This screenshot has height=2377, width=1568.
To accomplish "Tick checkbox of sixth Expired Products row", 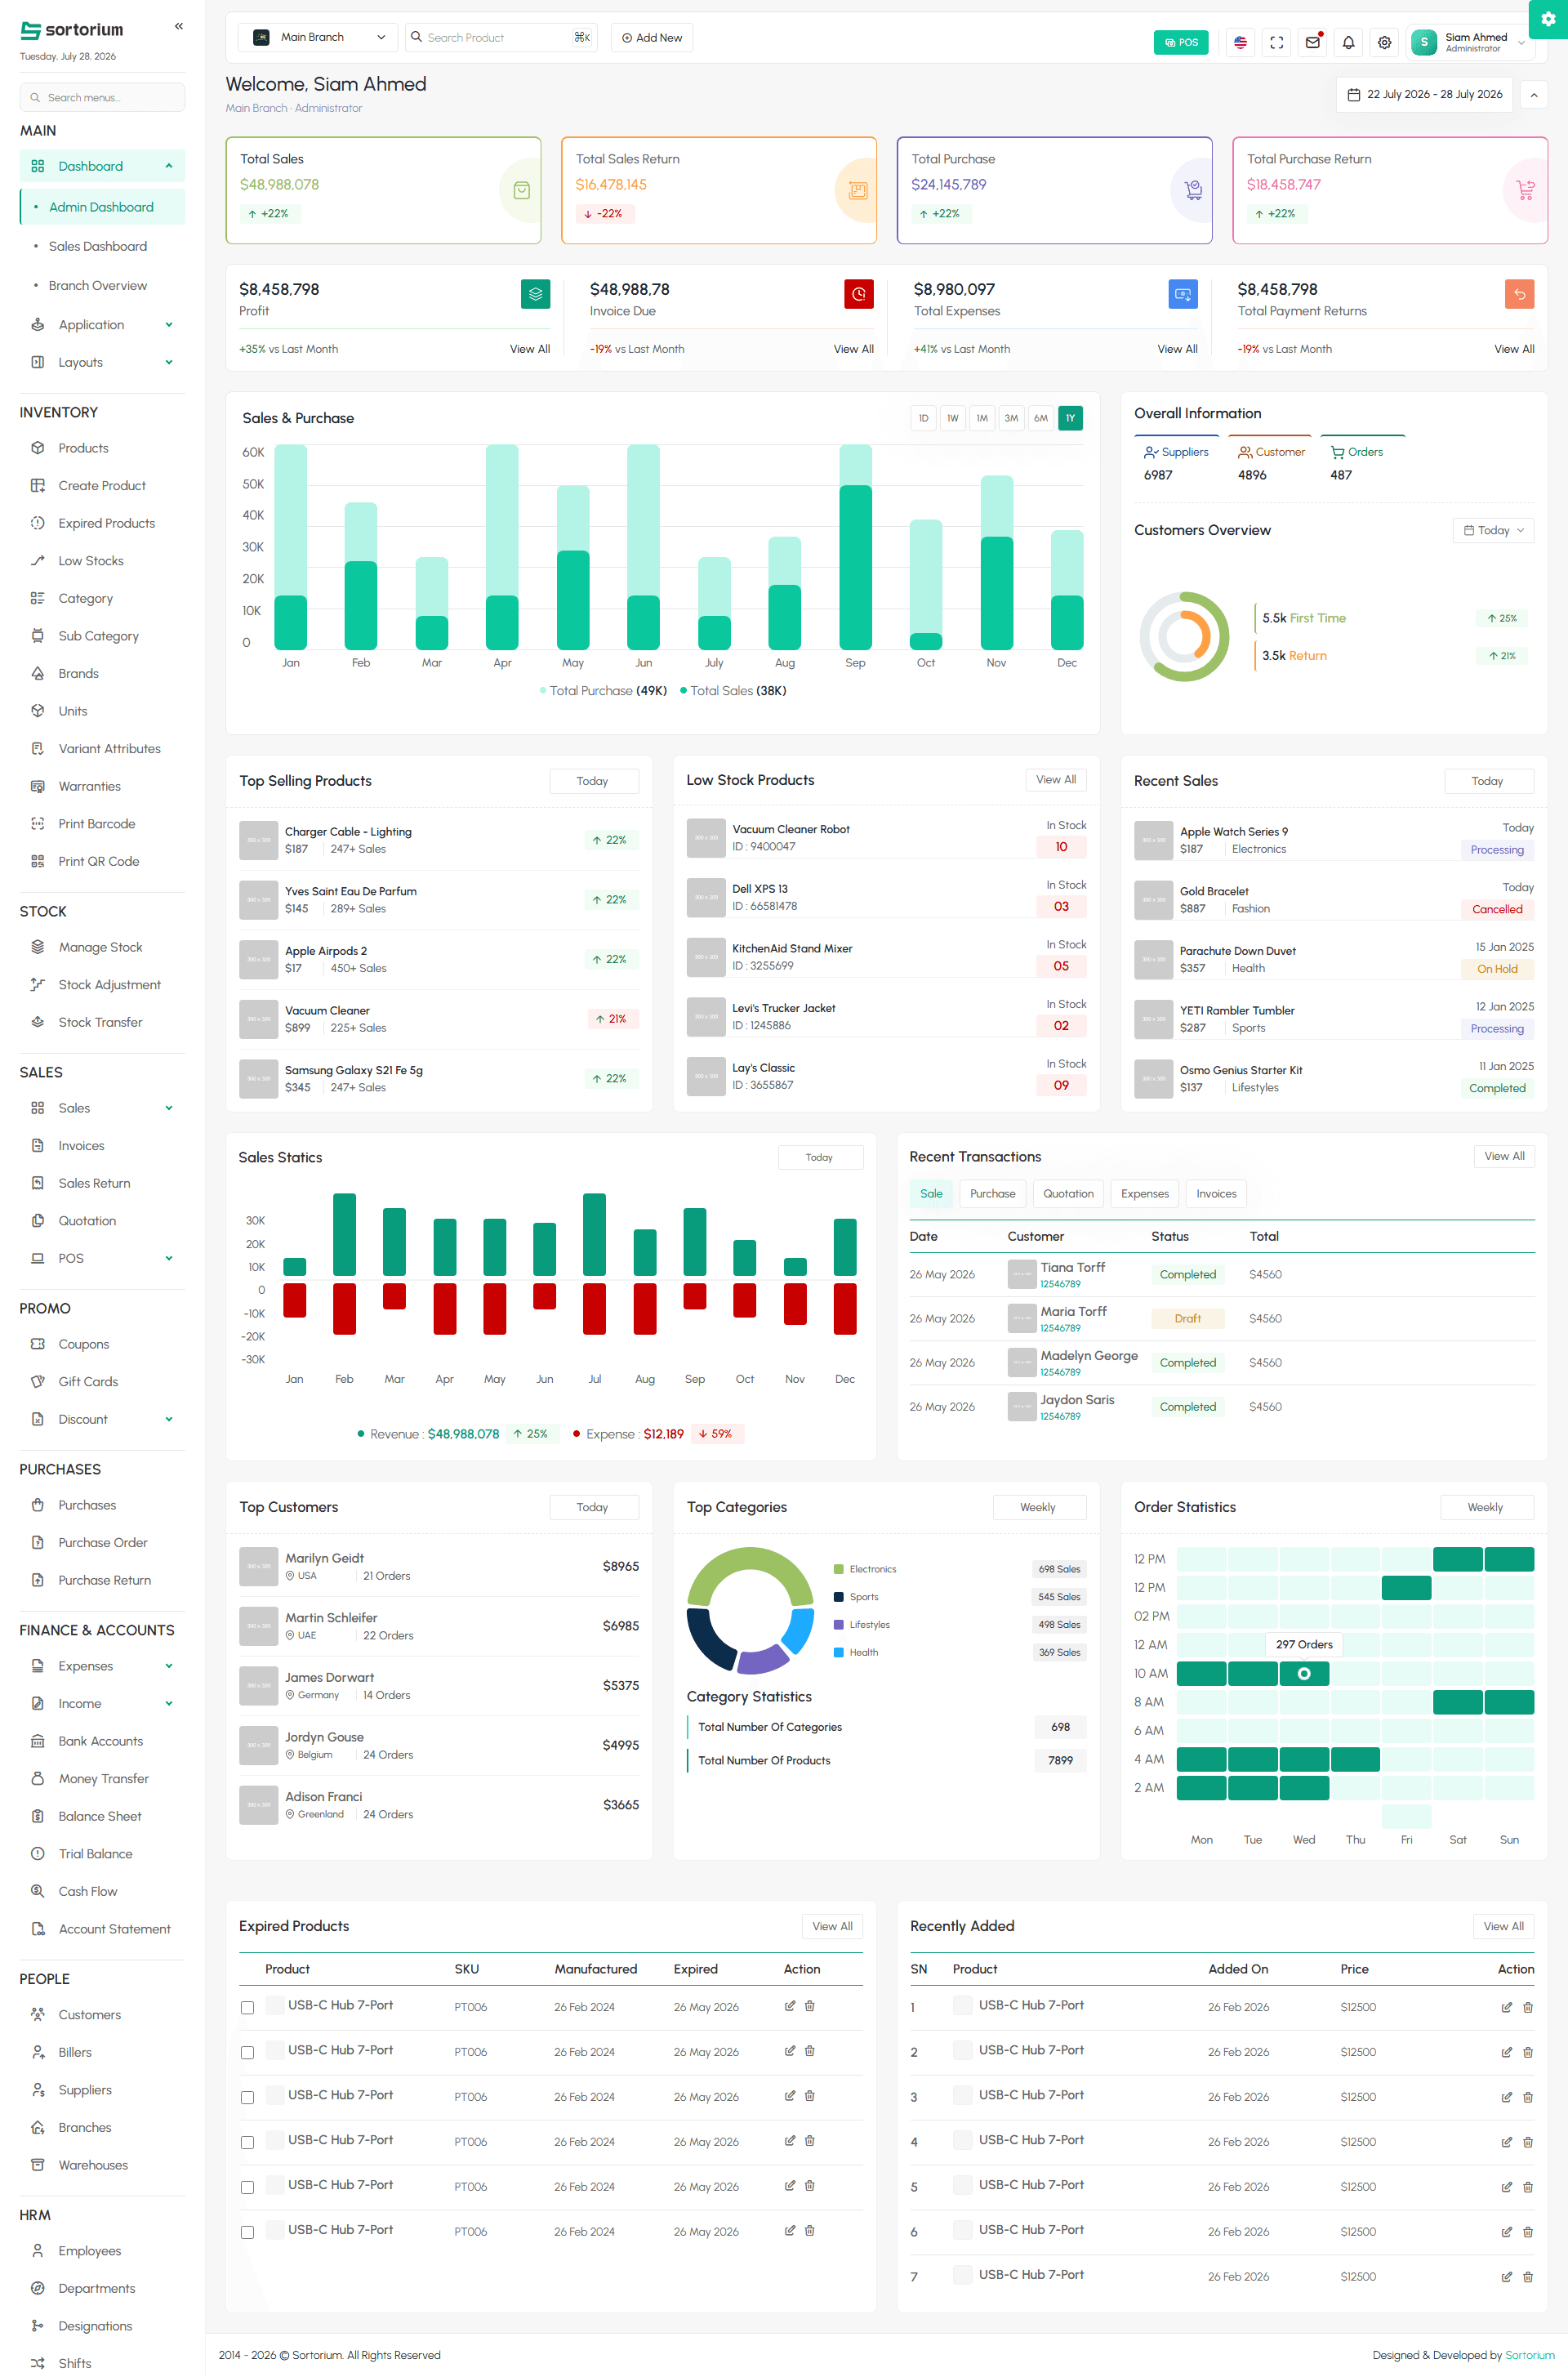I will pos(247,2232).
